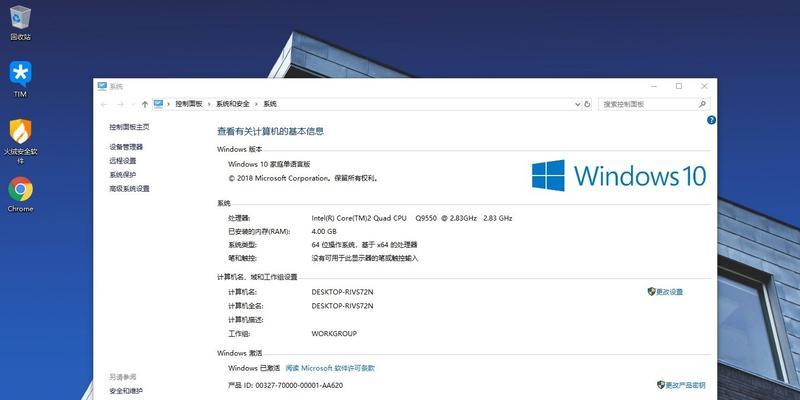Launch the Chrome desktop icon
800x400 pixels.
coord(20,194)
